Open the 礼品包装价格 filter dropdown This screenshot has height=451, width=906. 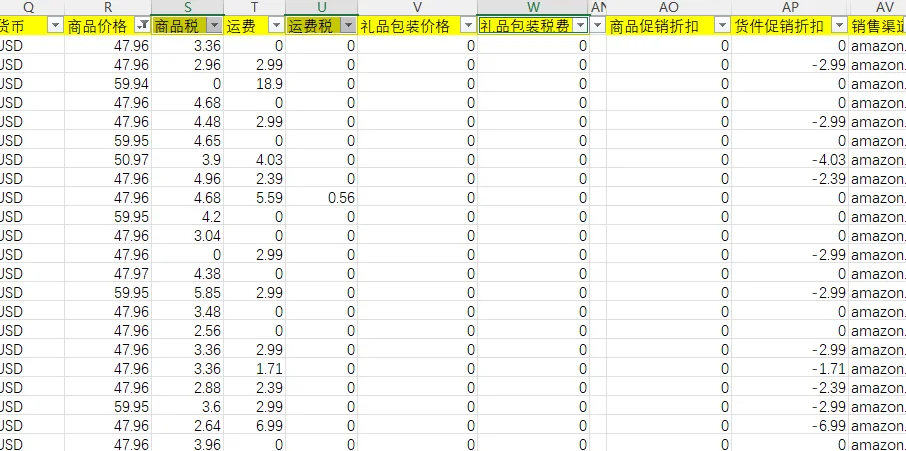click(468, 26)
